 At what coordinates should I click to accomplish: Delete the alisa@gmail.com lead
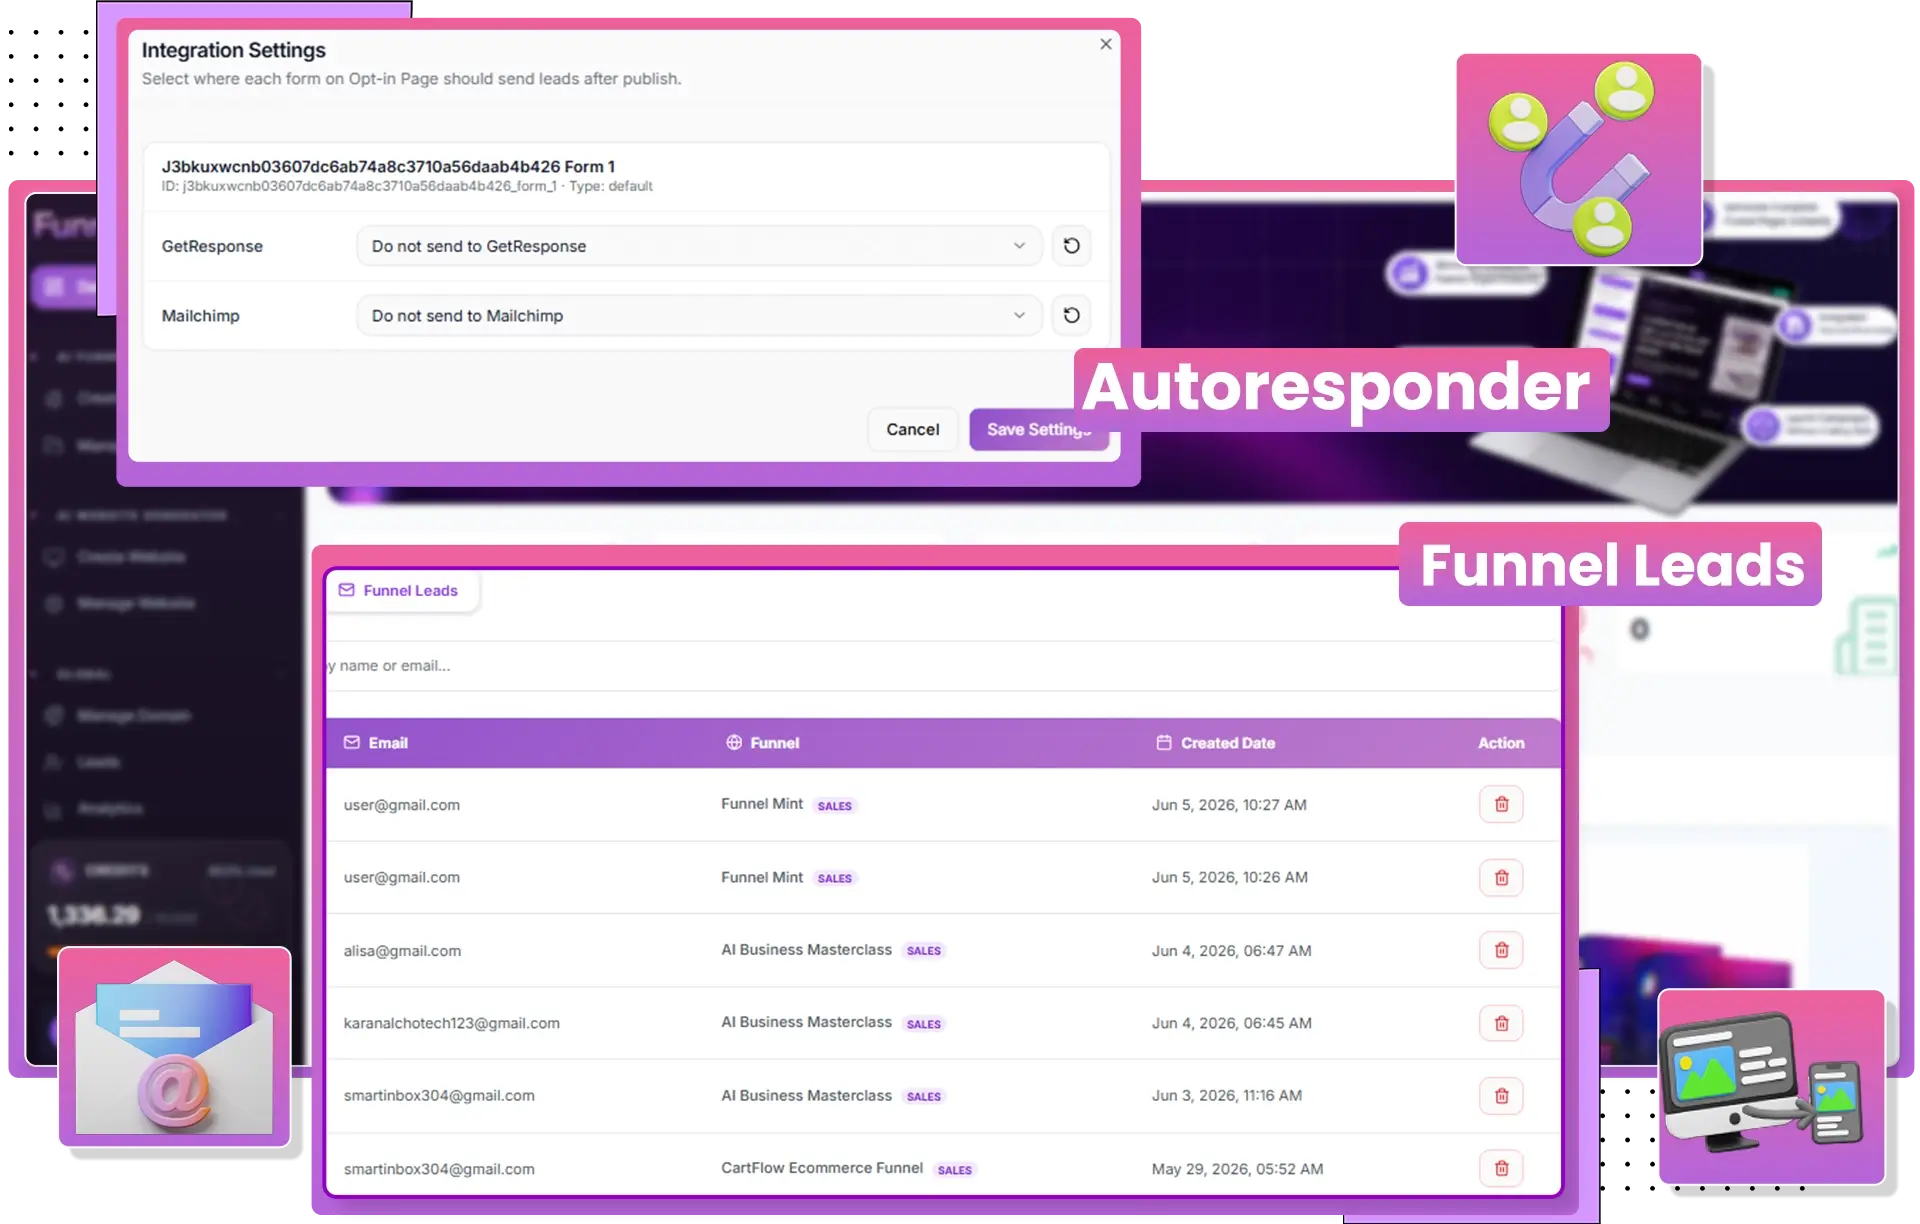1501,951
